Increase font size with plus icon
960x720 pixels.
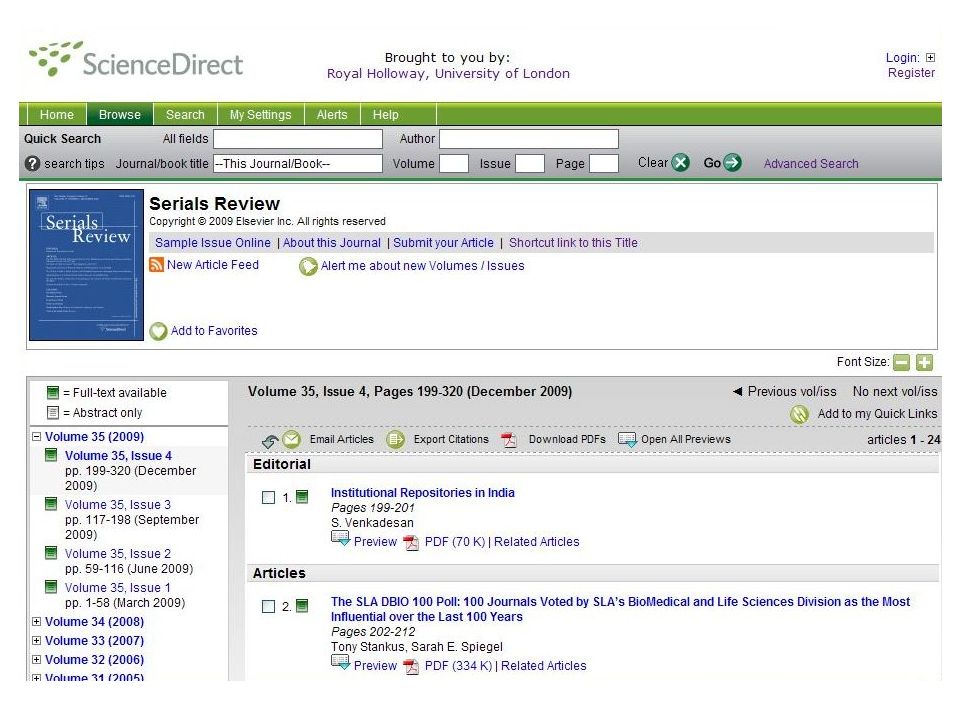tap(924, 362)
